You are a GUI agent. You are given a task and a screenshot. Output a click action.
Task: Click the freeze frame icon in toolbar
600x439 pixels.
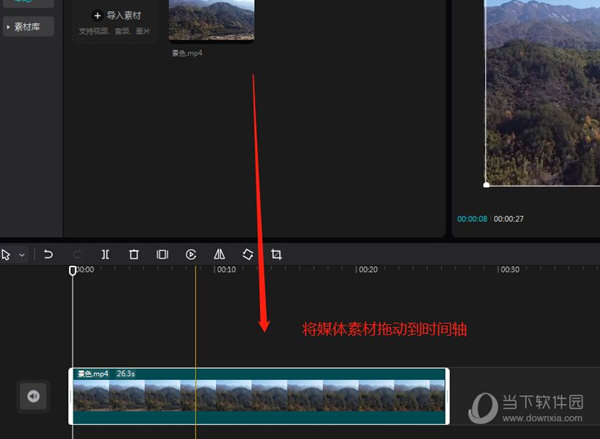click(x=162, y=255)
